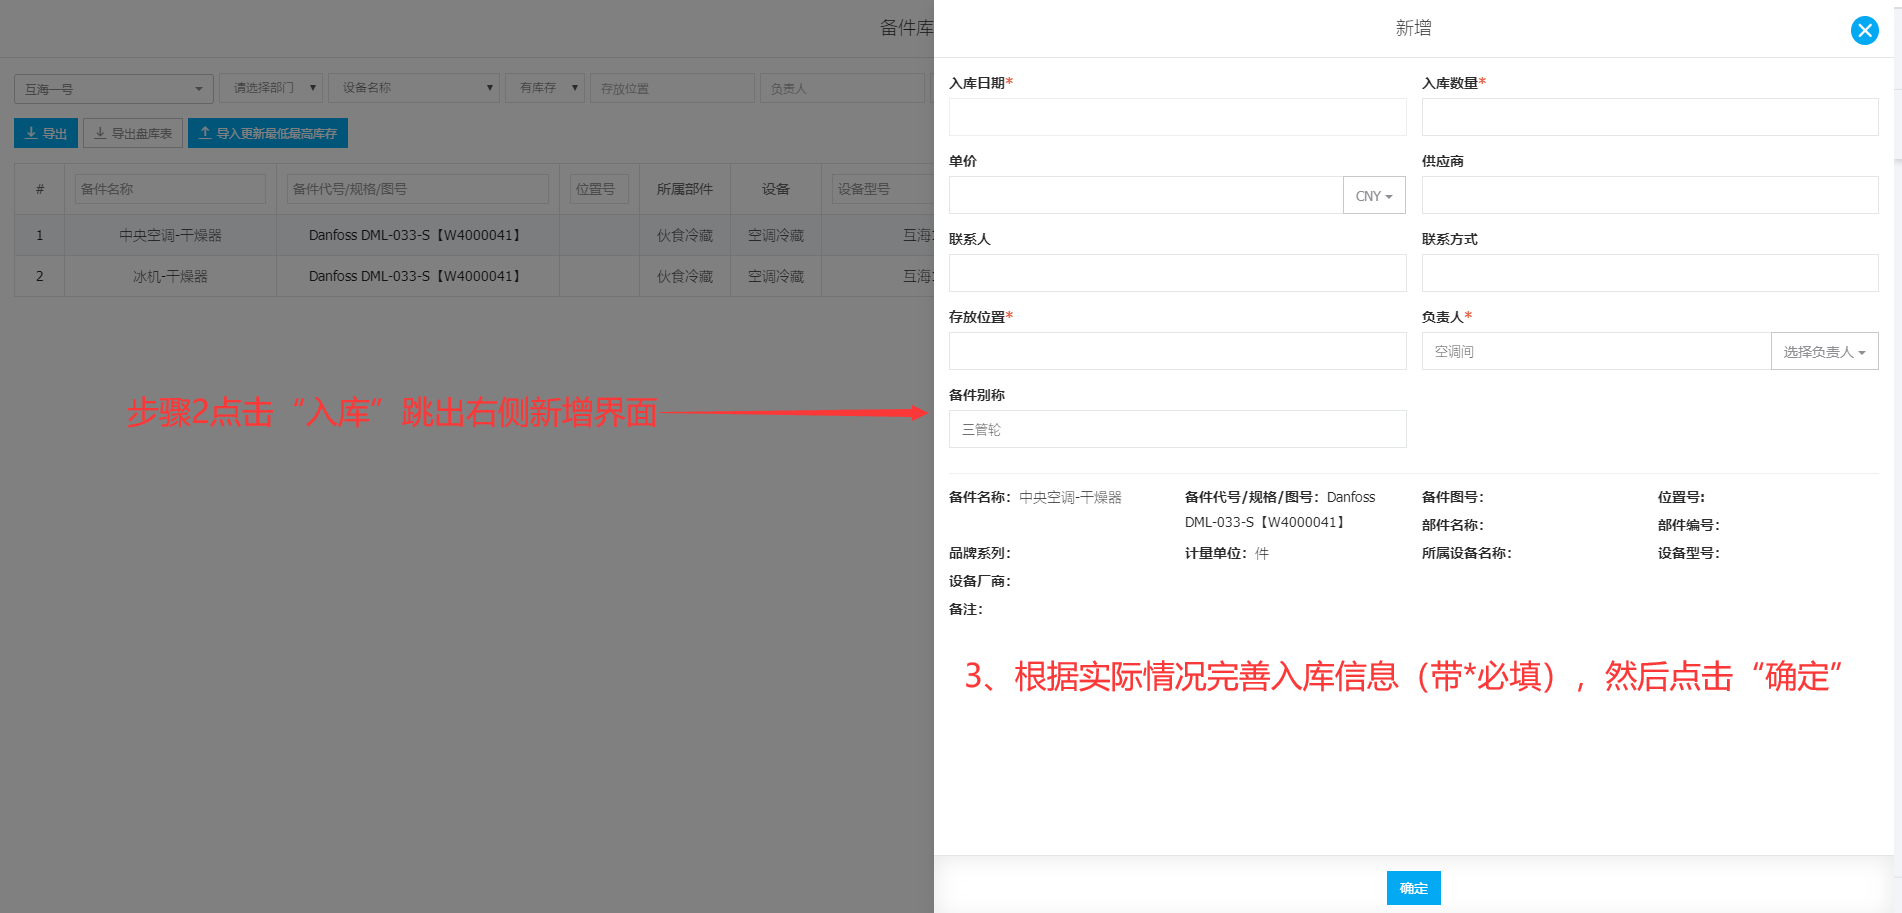The height and width of the screenshot is (913, 1902).
Task: Open the 设备名称 dropdown filter
Action: tap(414, 88)
